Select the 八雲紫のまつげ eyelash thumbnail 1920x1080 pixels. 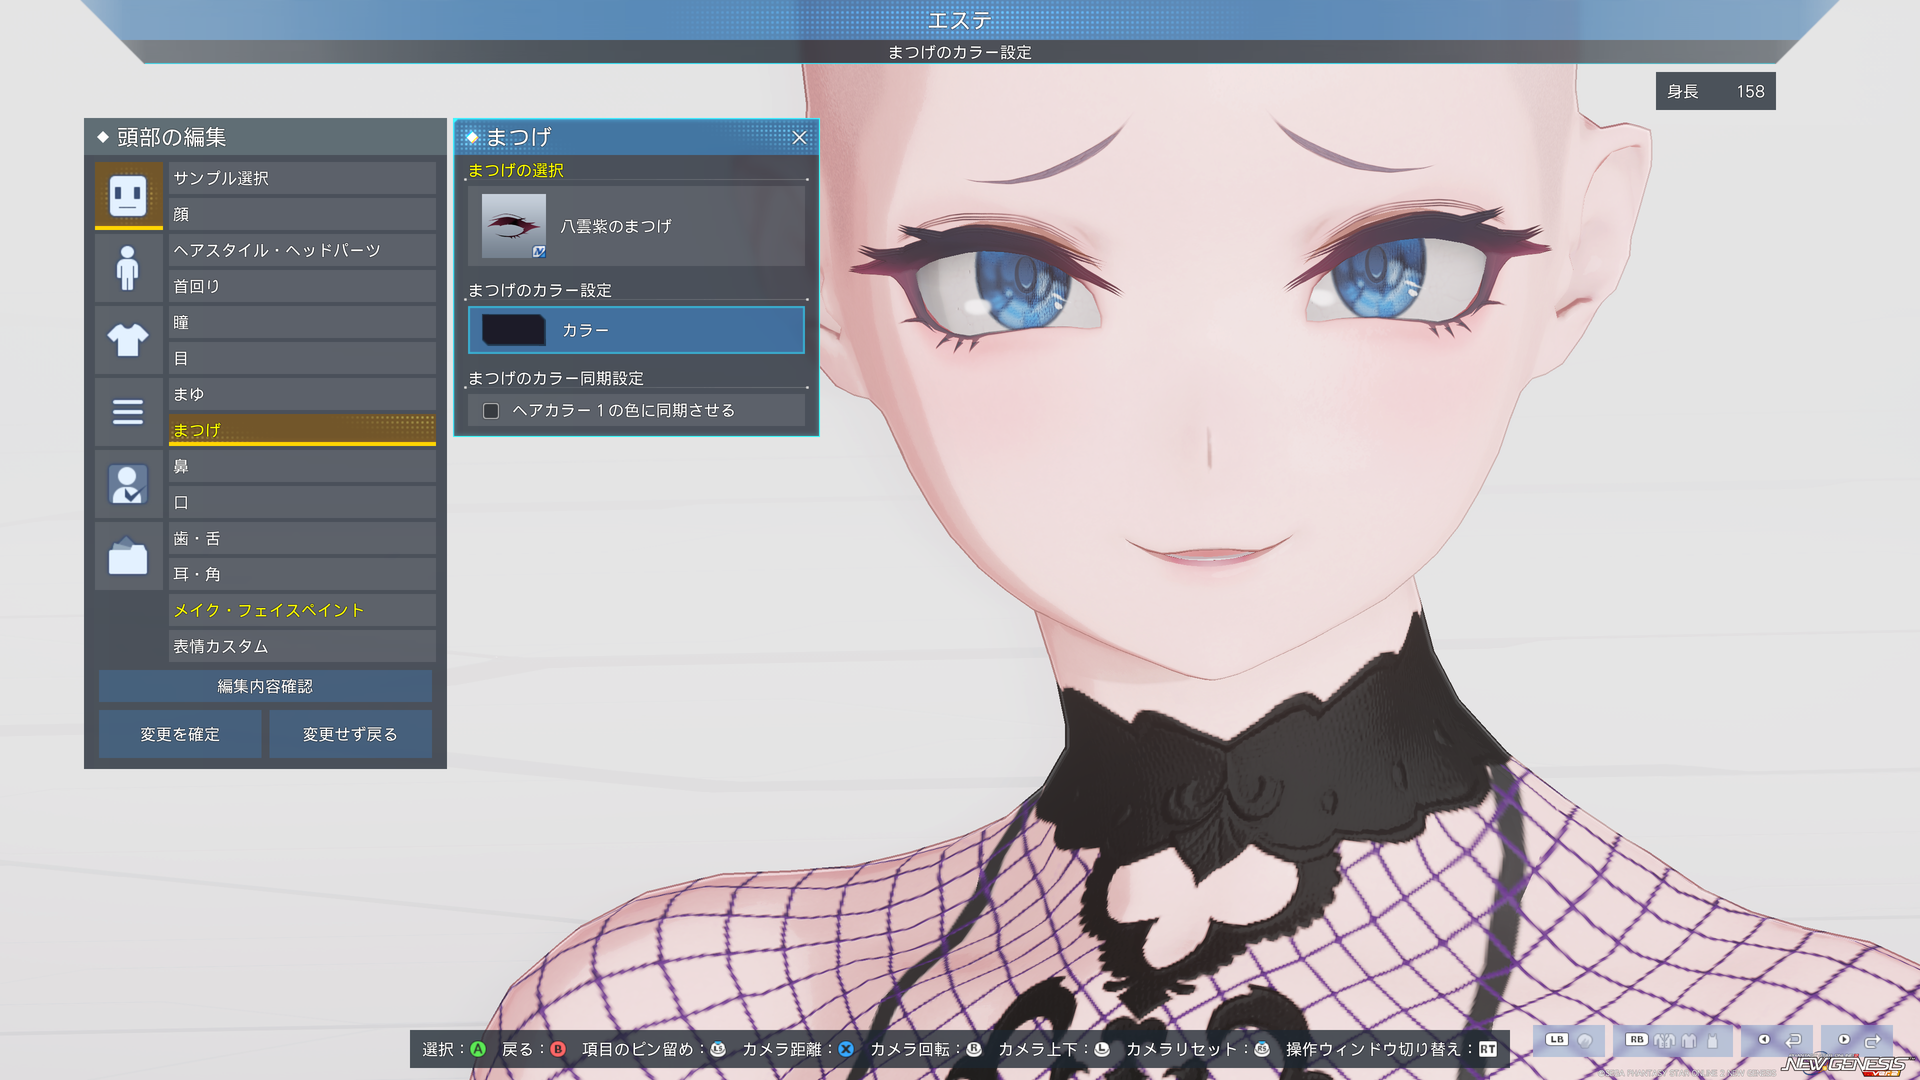tap(514, 226)
